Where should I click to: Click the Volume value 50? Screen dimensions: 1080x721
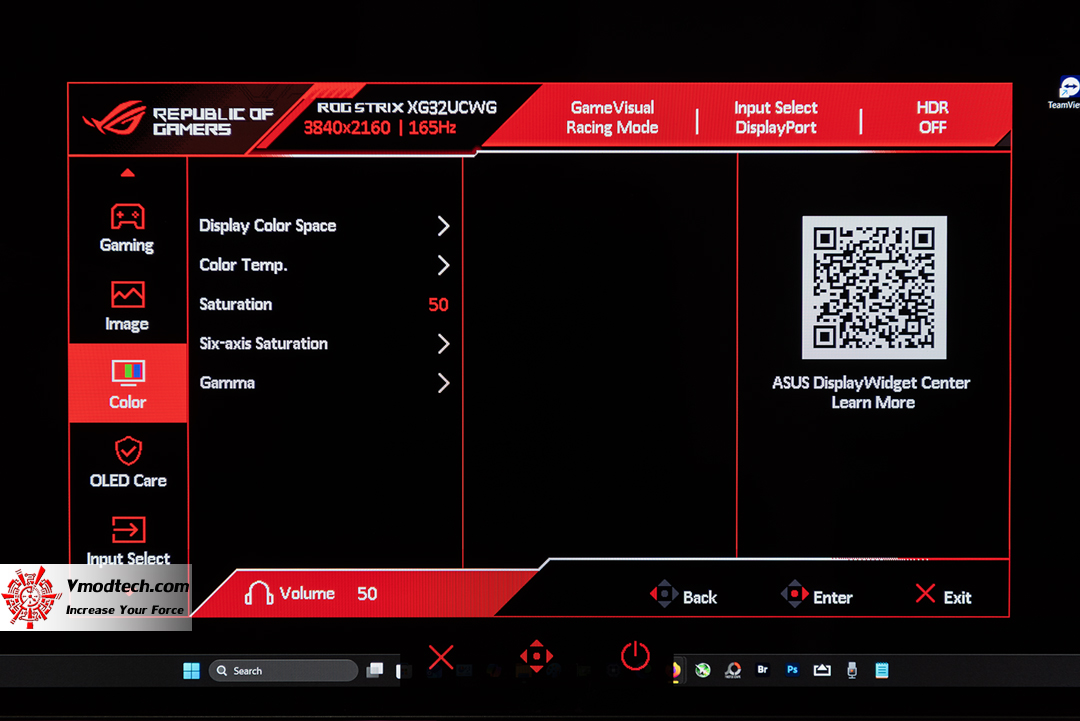coord(367,594)
